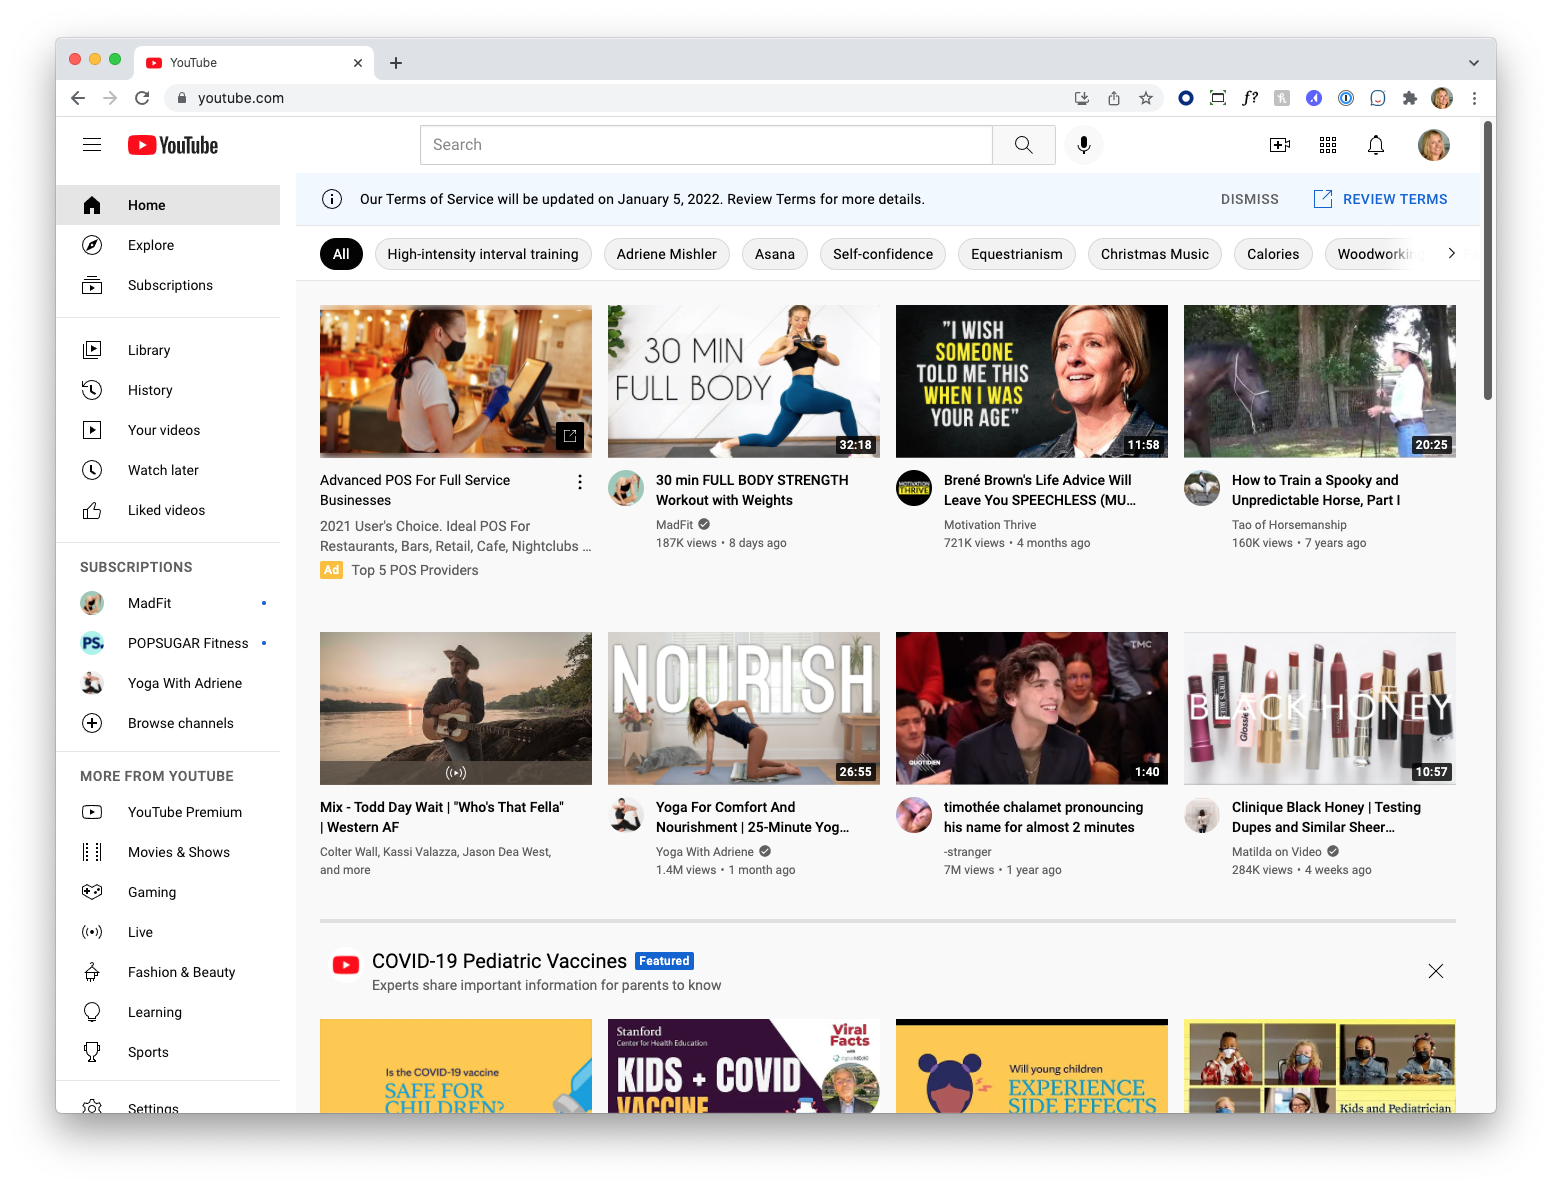This screenshot has width=1552, height=1187.
Task: Reload the page
Action: [x=142, y=98]
